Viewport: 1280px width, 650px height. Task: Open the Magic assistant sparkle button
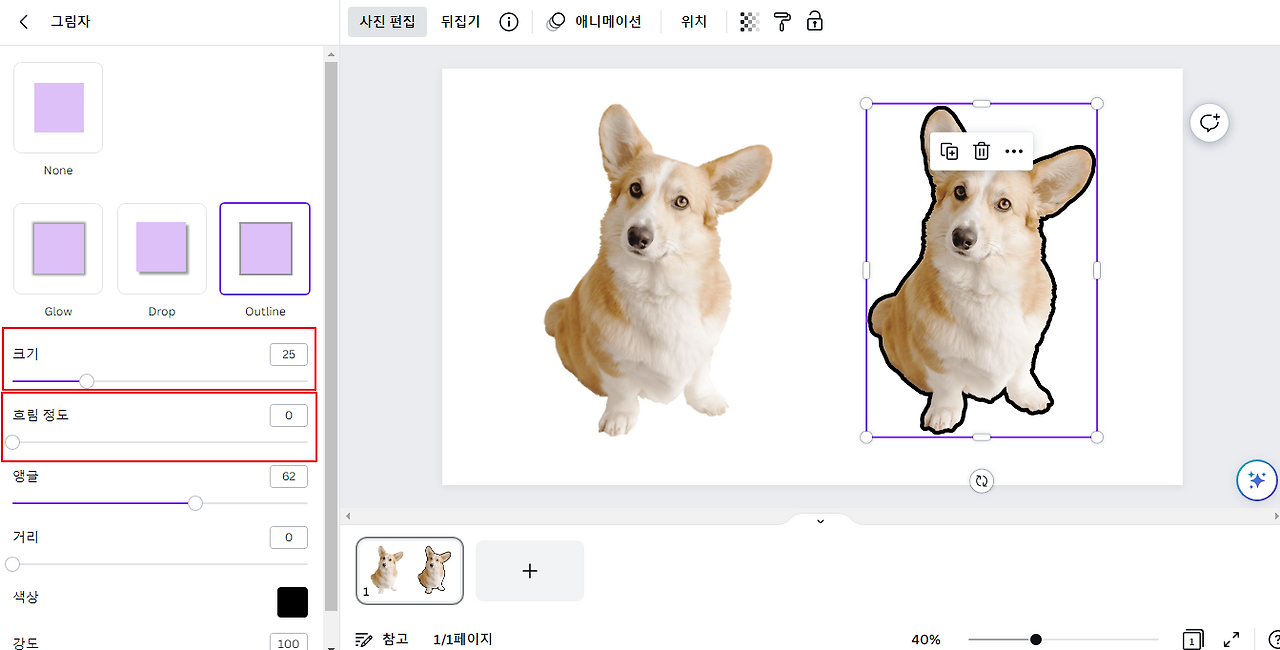[1257, 480]
